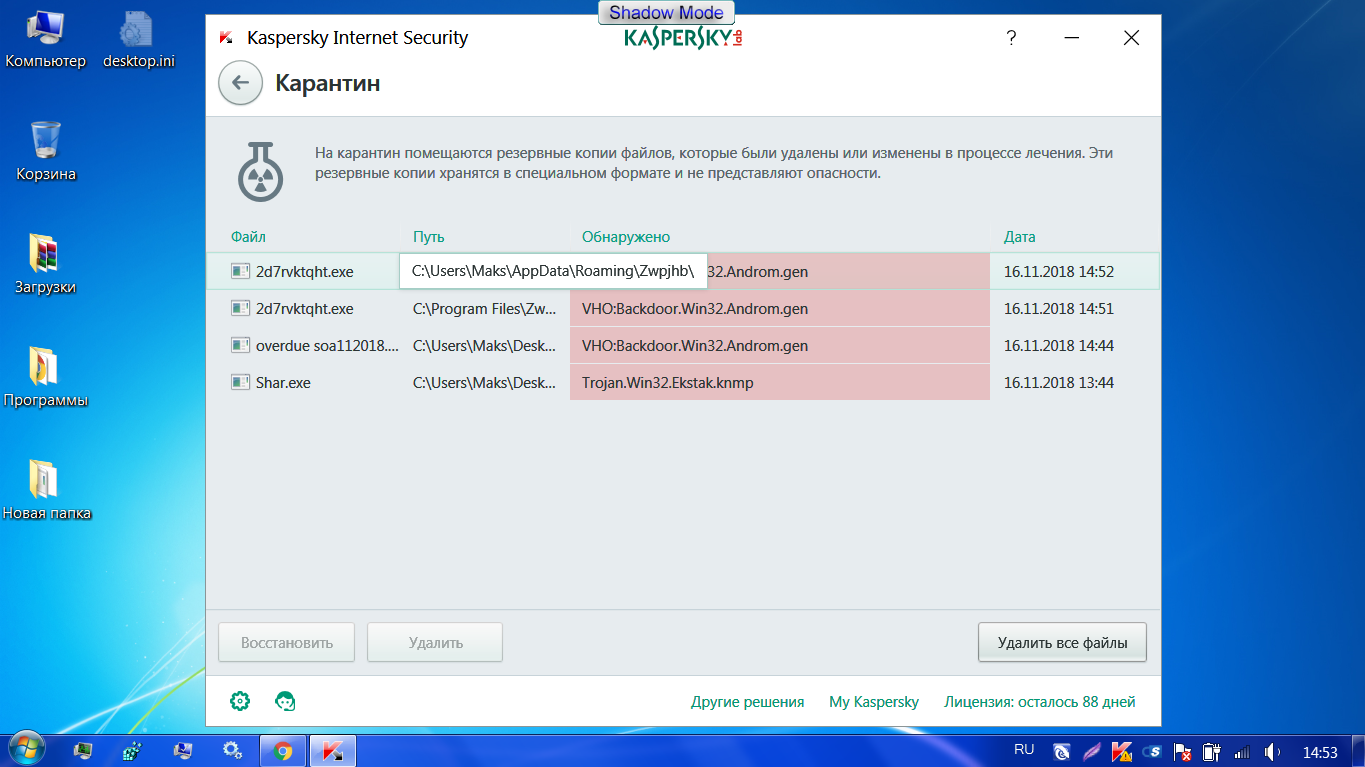Open the Корзина recycle bin
Viewport: 1365px width, 767px height.
coord(46,152)
